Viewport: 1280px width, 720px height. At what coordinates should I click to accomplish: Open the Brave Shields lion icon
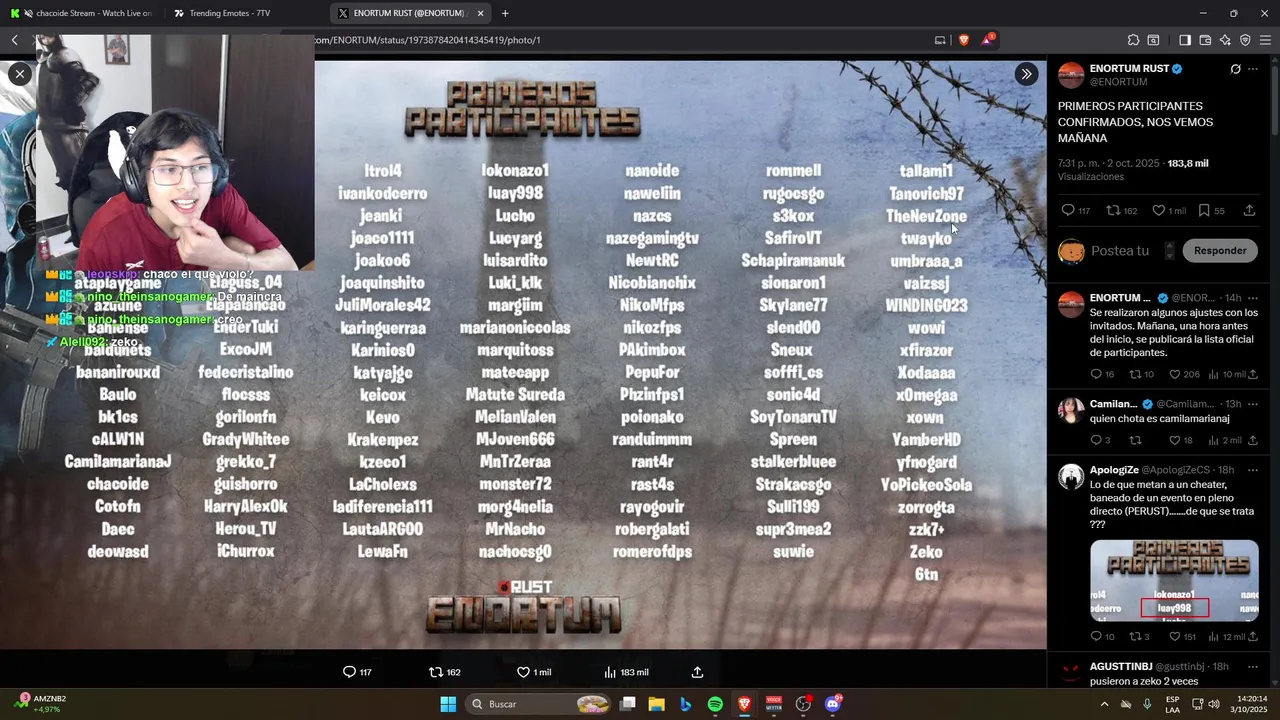(964, 40)
